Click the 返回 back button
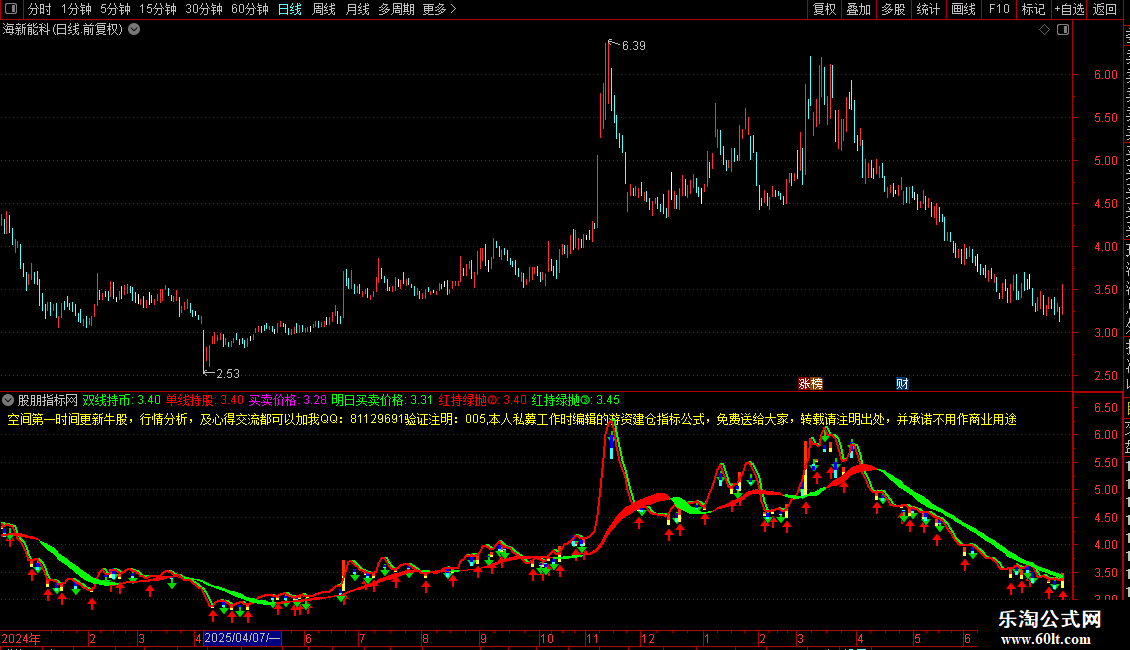Screen dimensions: 1130x650 pyautogui.click(x=1105, y=9)
